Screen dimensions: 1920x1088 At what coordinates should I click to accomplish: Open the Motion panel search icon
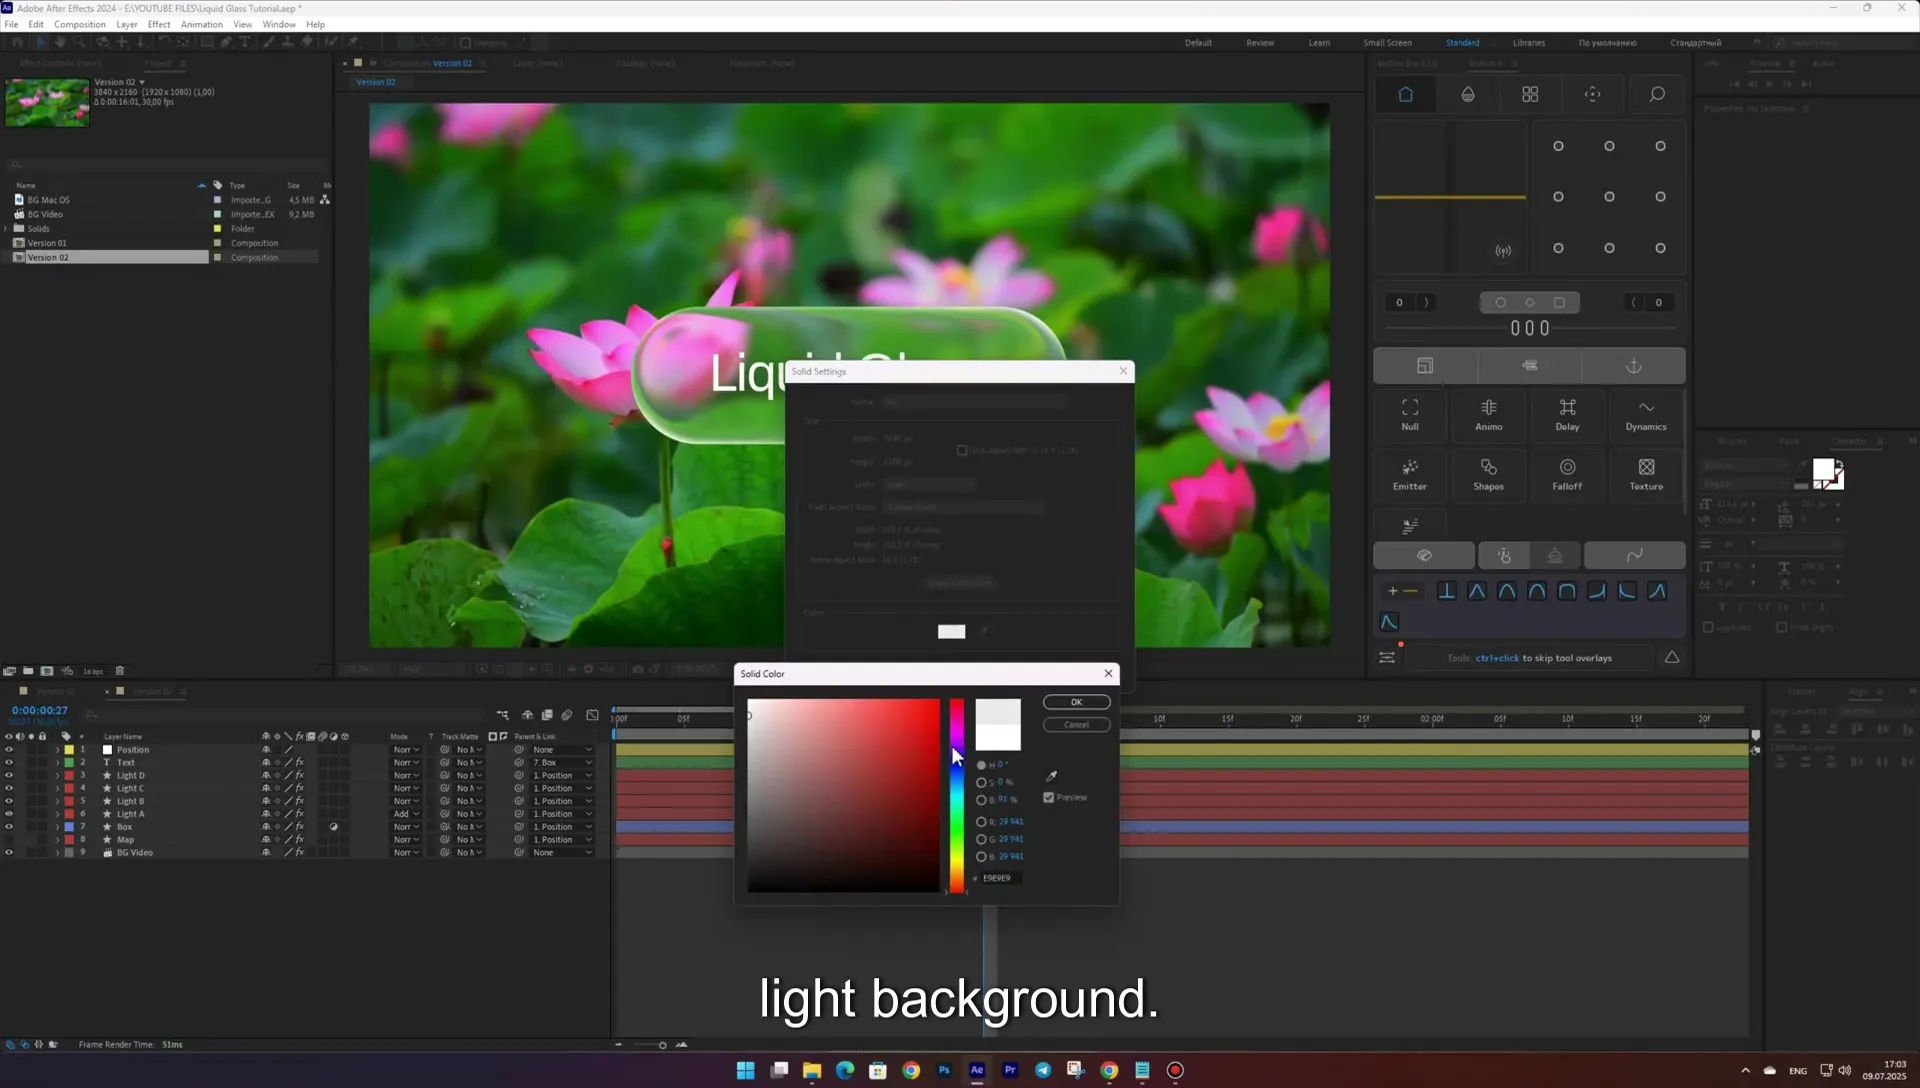(1656, 94)
